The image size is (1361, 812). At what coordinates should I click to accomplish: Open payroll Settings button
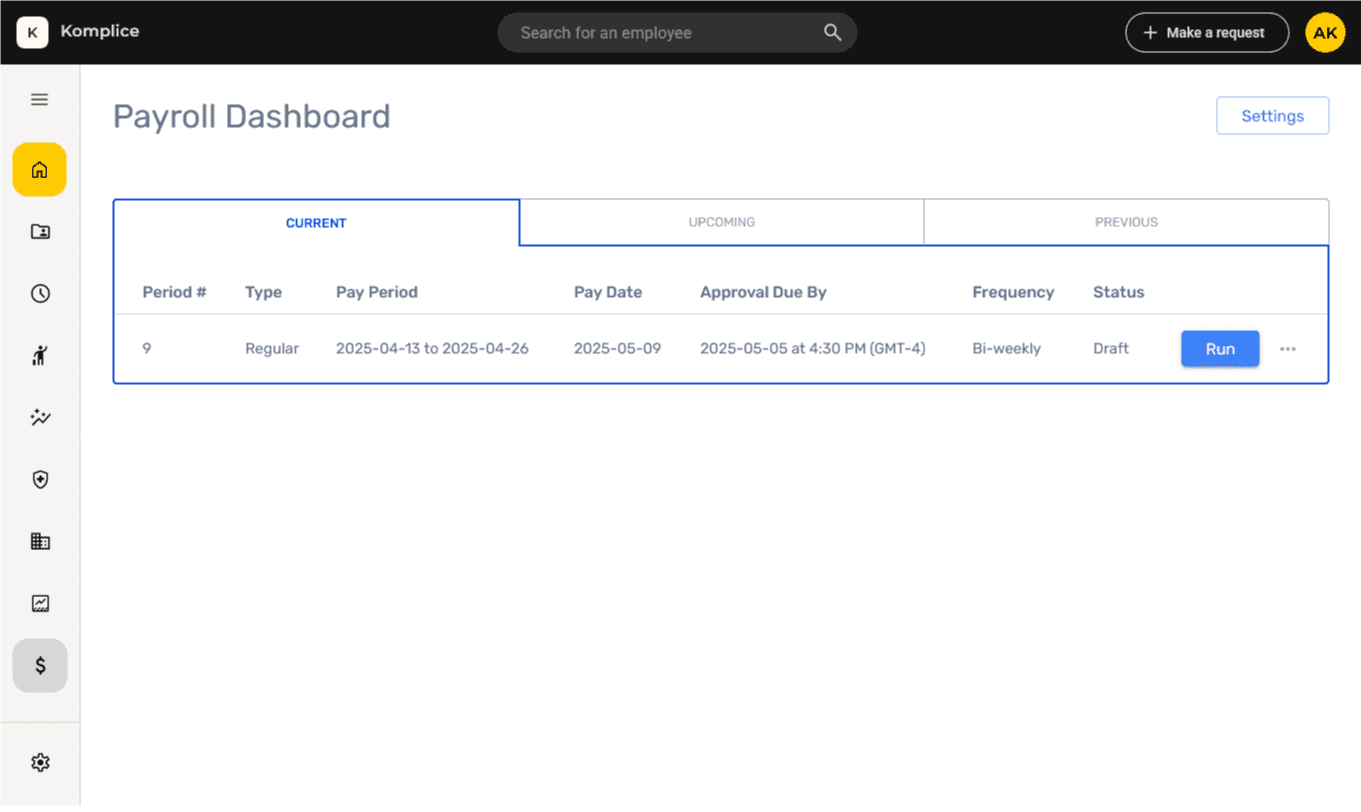[x=1272, y=116]
